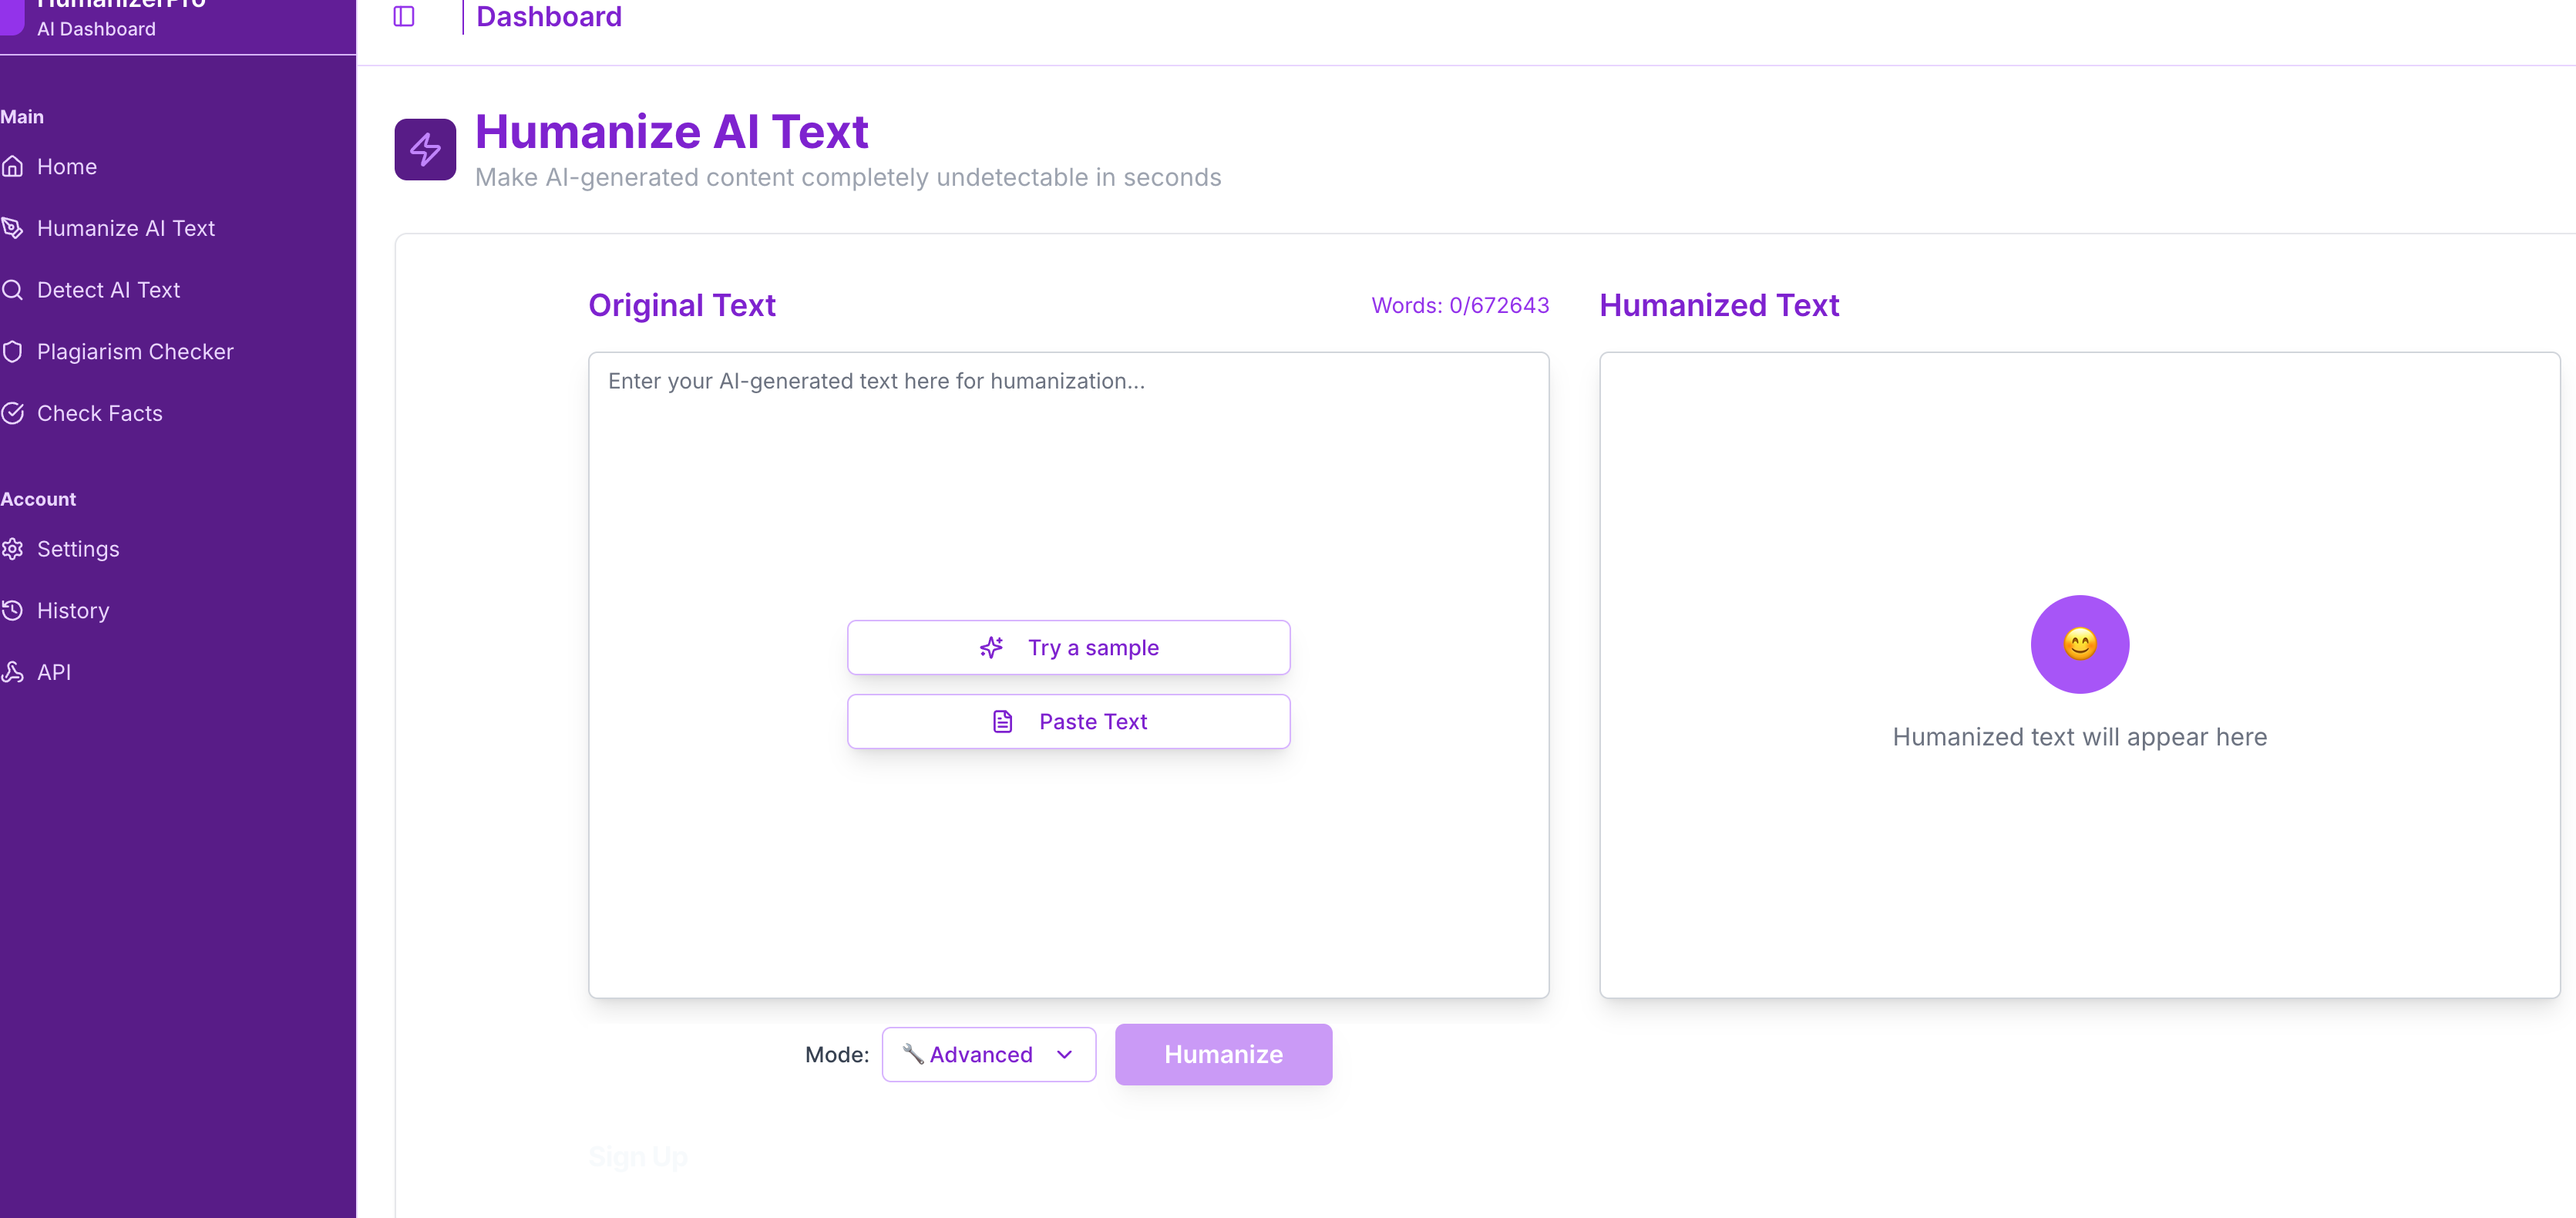Click the Plagiarism Checker shield icon
2576x1218 pixels.
click(x=13, y=352)
